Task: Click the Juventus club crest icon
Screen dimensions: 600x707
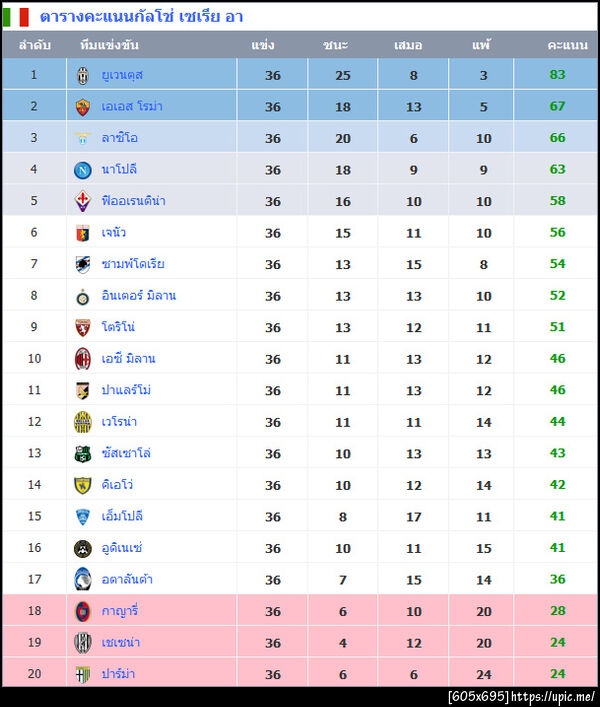Action: [83, 75]
